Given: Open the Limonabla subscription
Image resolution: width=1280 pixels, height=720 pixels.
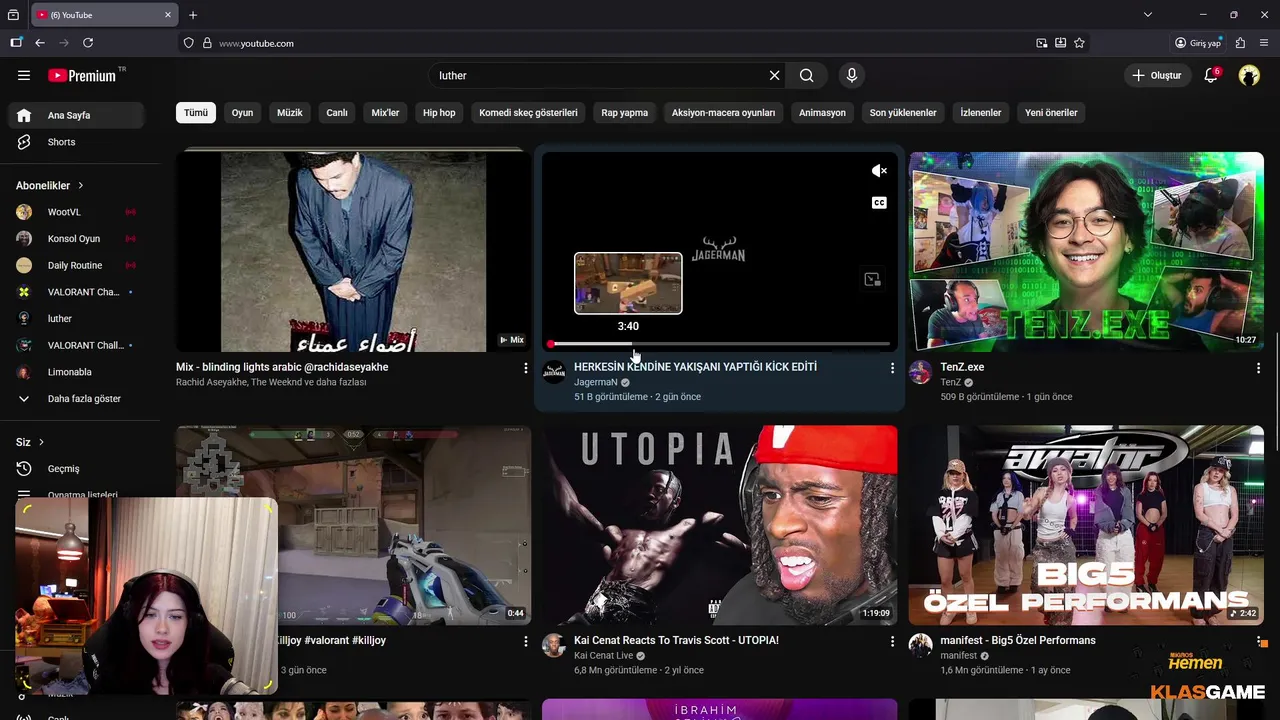Looking at the screenshot, I should click(76, 372).
